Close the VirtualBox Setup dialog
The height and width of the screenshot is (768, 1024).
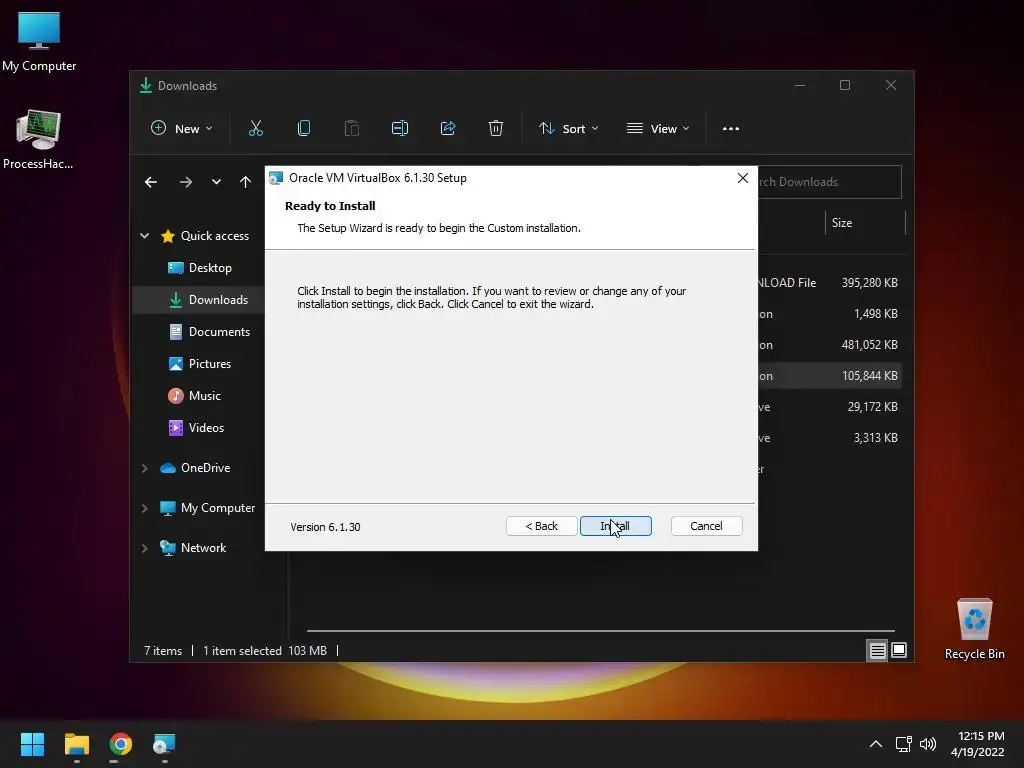[x=743, y=178]
